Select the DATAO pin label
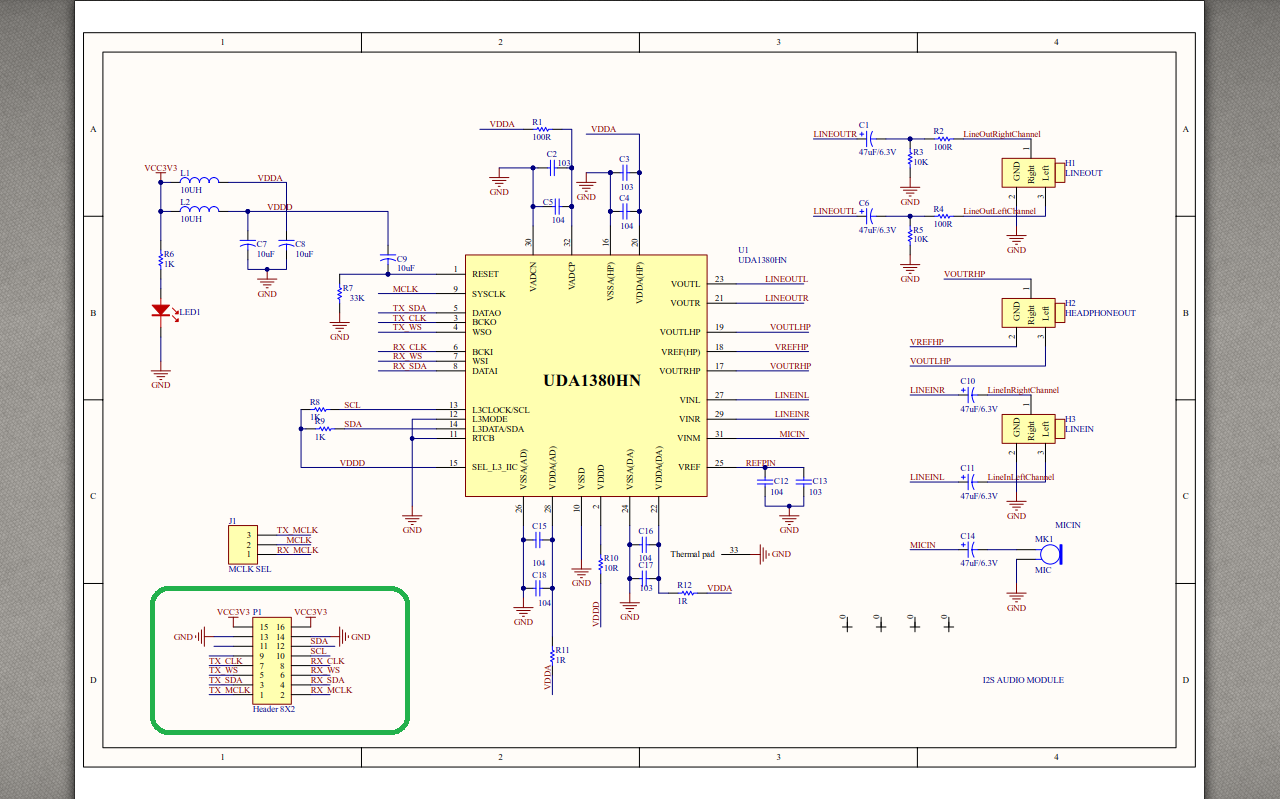Viewport: 1280px width, 799px height. point(486,312)
